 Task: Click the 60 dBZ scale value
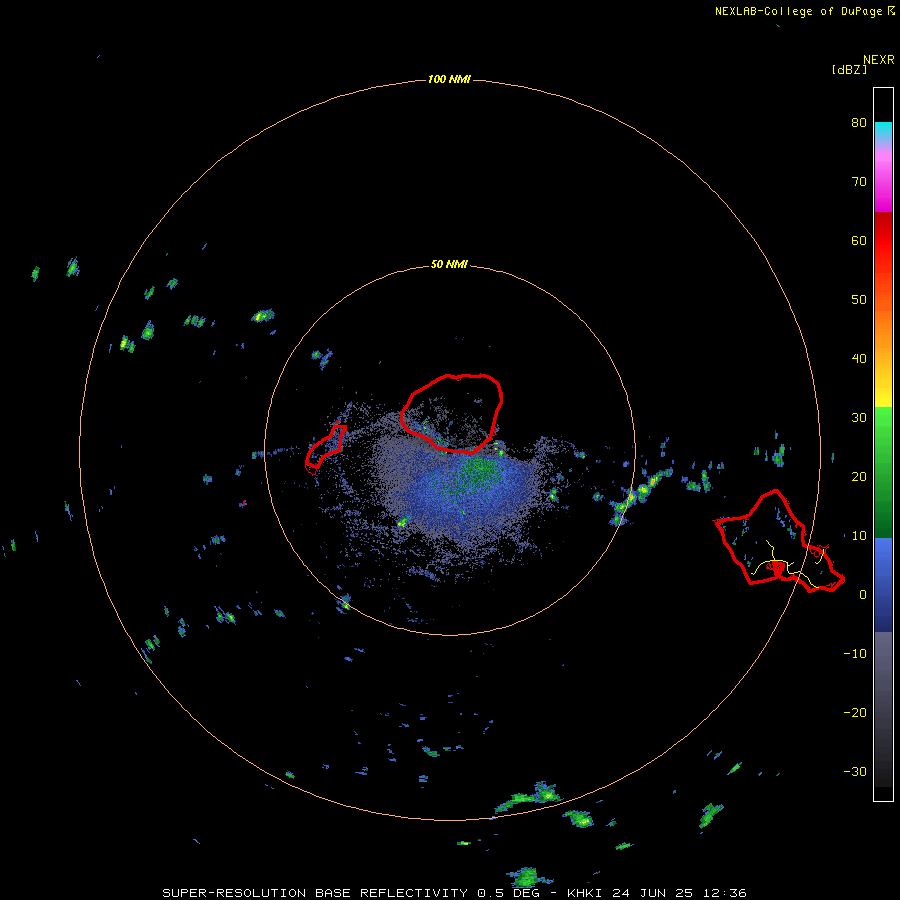(859, 240)
